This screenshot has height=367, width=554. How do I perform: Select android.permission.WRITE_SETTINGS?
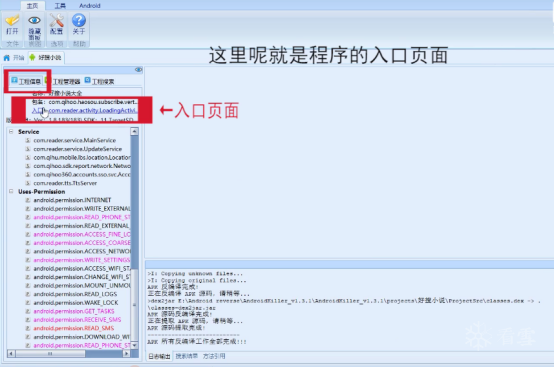tap(82, 260)
